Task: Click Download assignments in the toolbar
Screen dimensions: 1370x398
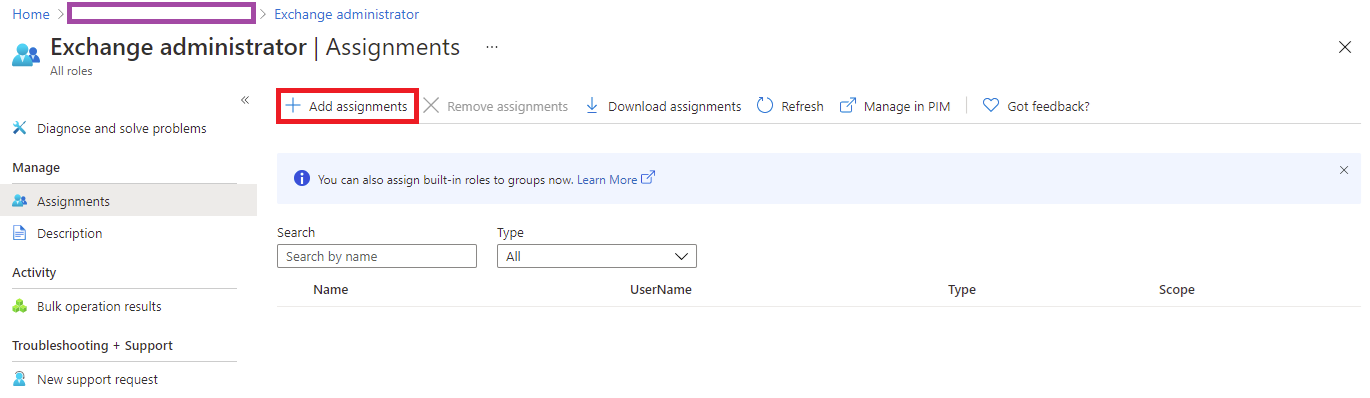Action: click(662, 106)
